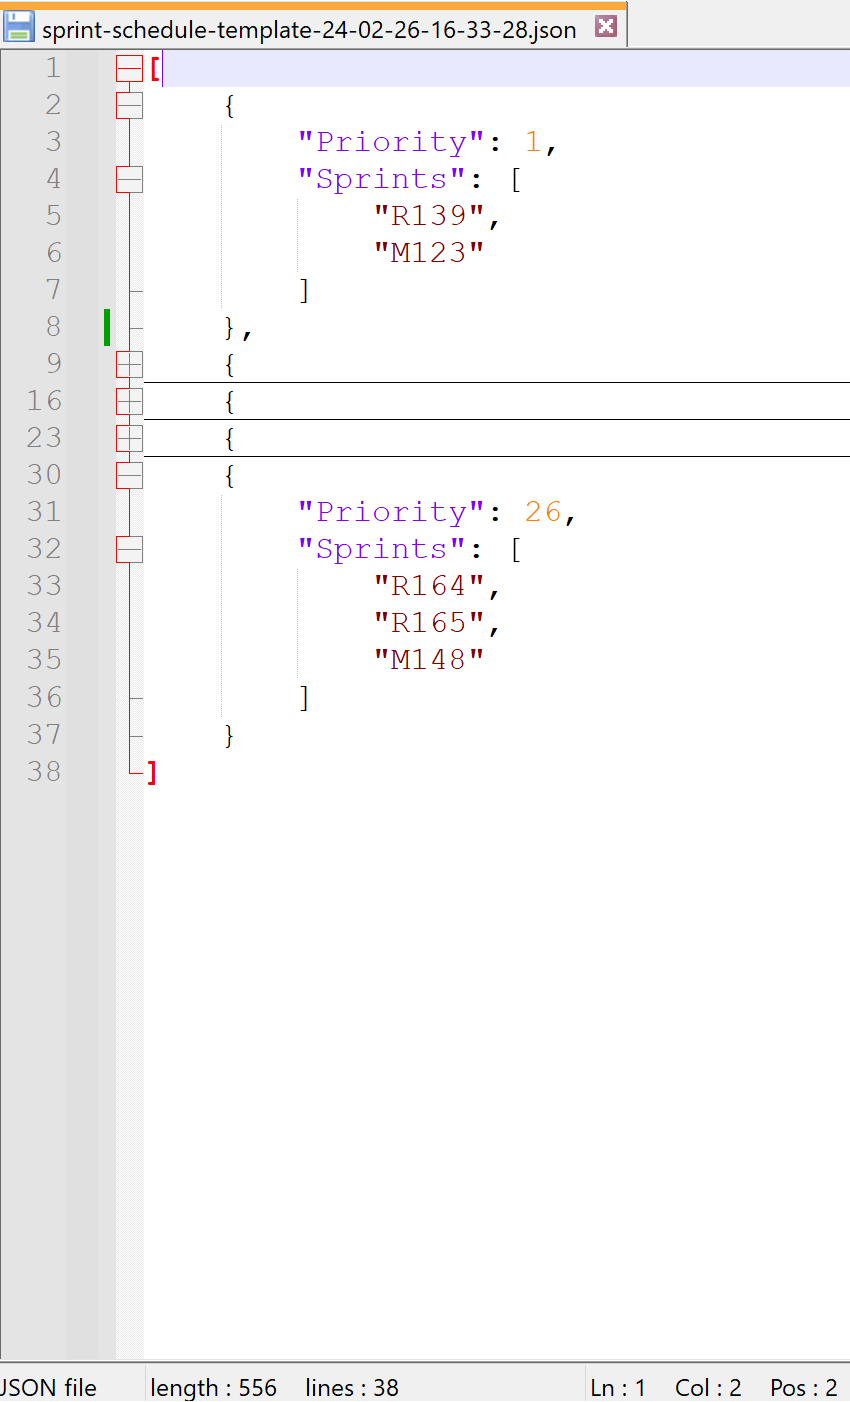This screenshot has width=850, height=1402.
Task: Click the Col : 2 status entry
Action: [x=708, y=1387]
